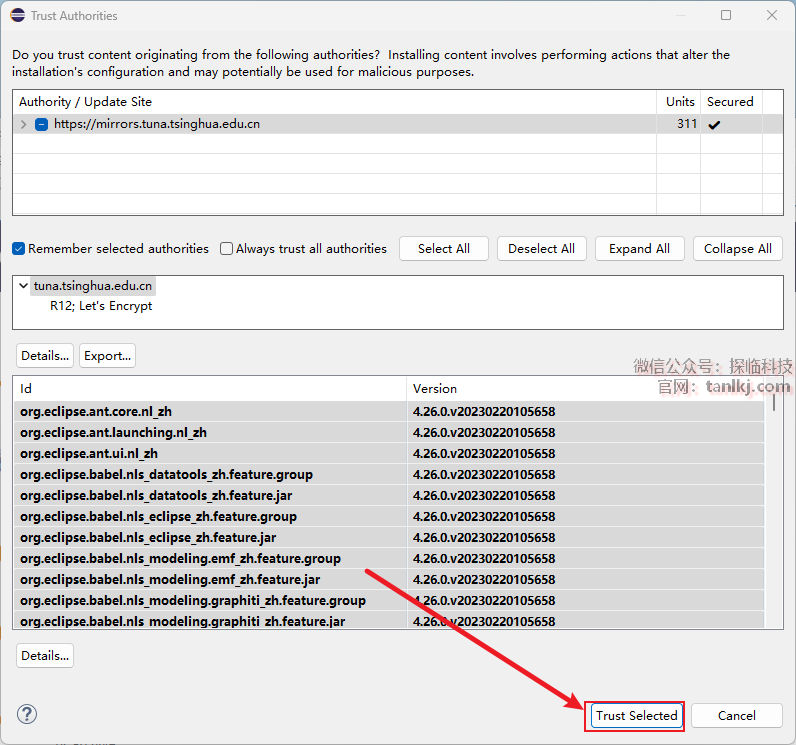Click Collapse All button

click(737, 249)
